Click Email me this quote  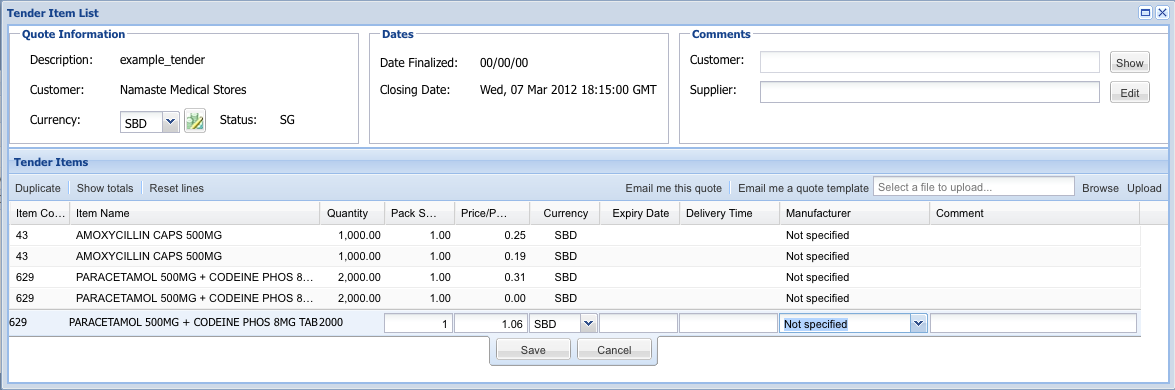pyautogui.click(x=674, y=188)
